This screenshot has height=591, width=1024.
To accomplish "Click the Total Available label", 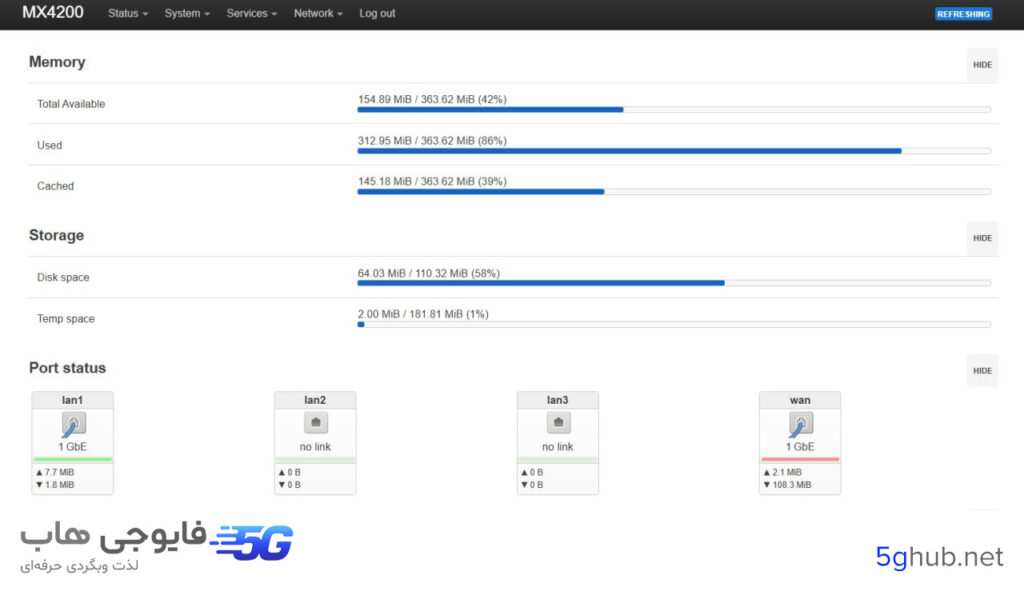I will coord(71,104).
